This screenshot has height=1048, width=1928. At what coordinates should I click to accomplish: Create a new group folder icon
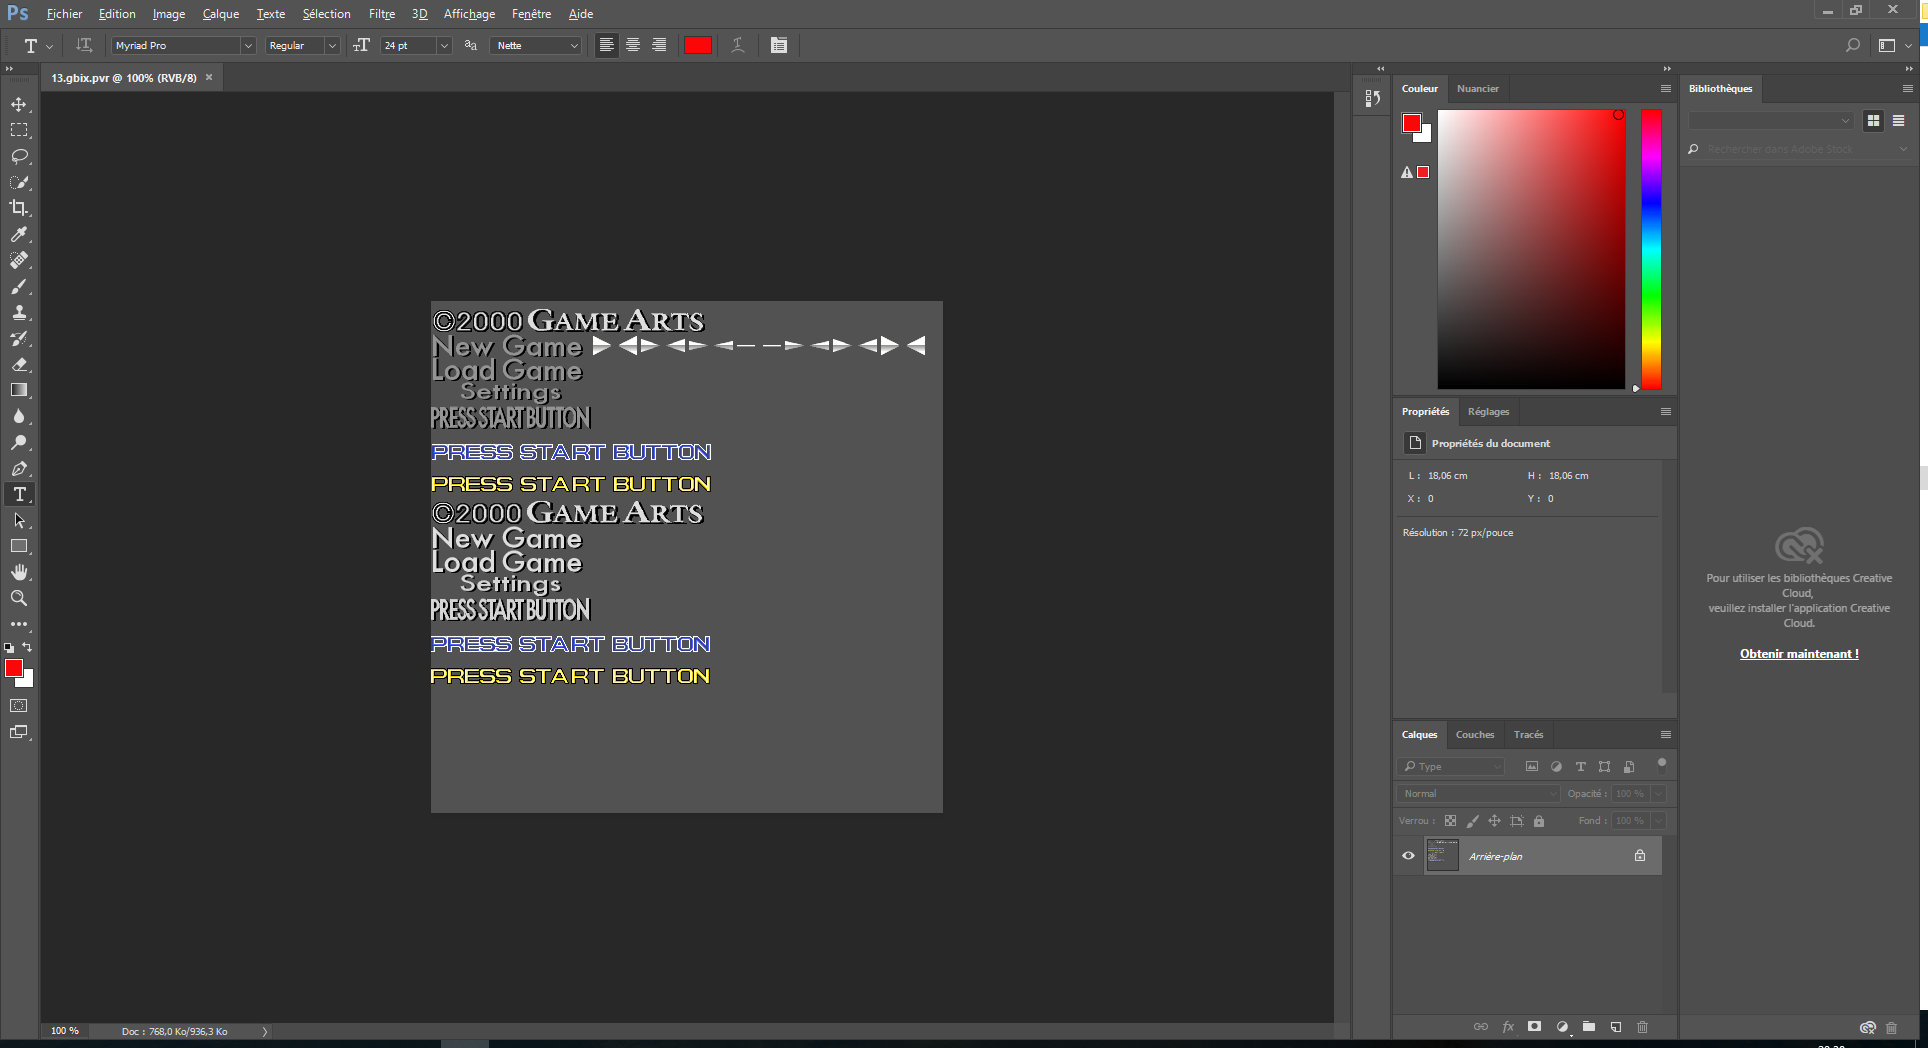[1589, 1027]
